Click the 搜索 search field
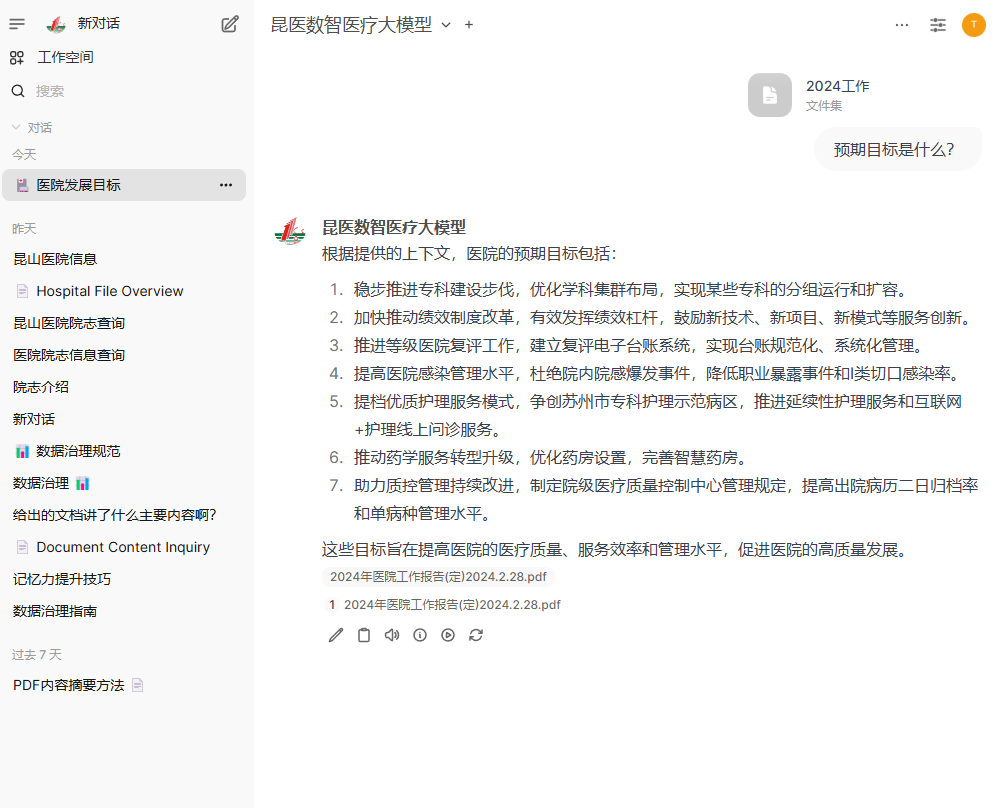 pos(50,91)
